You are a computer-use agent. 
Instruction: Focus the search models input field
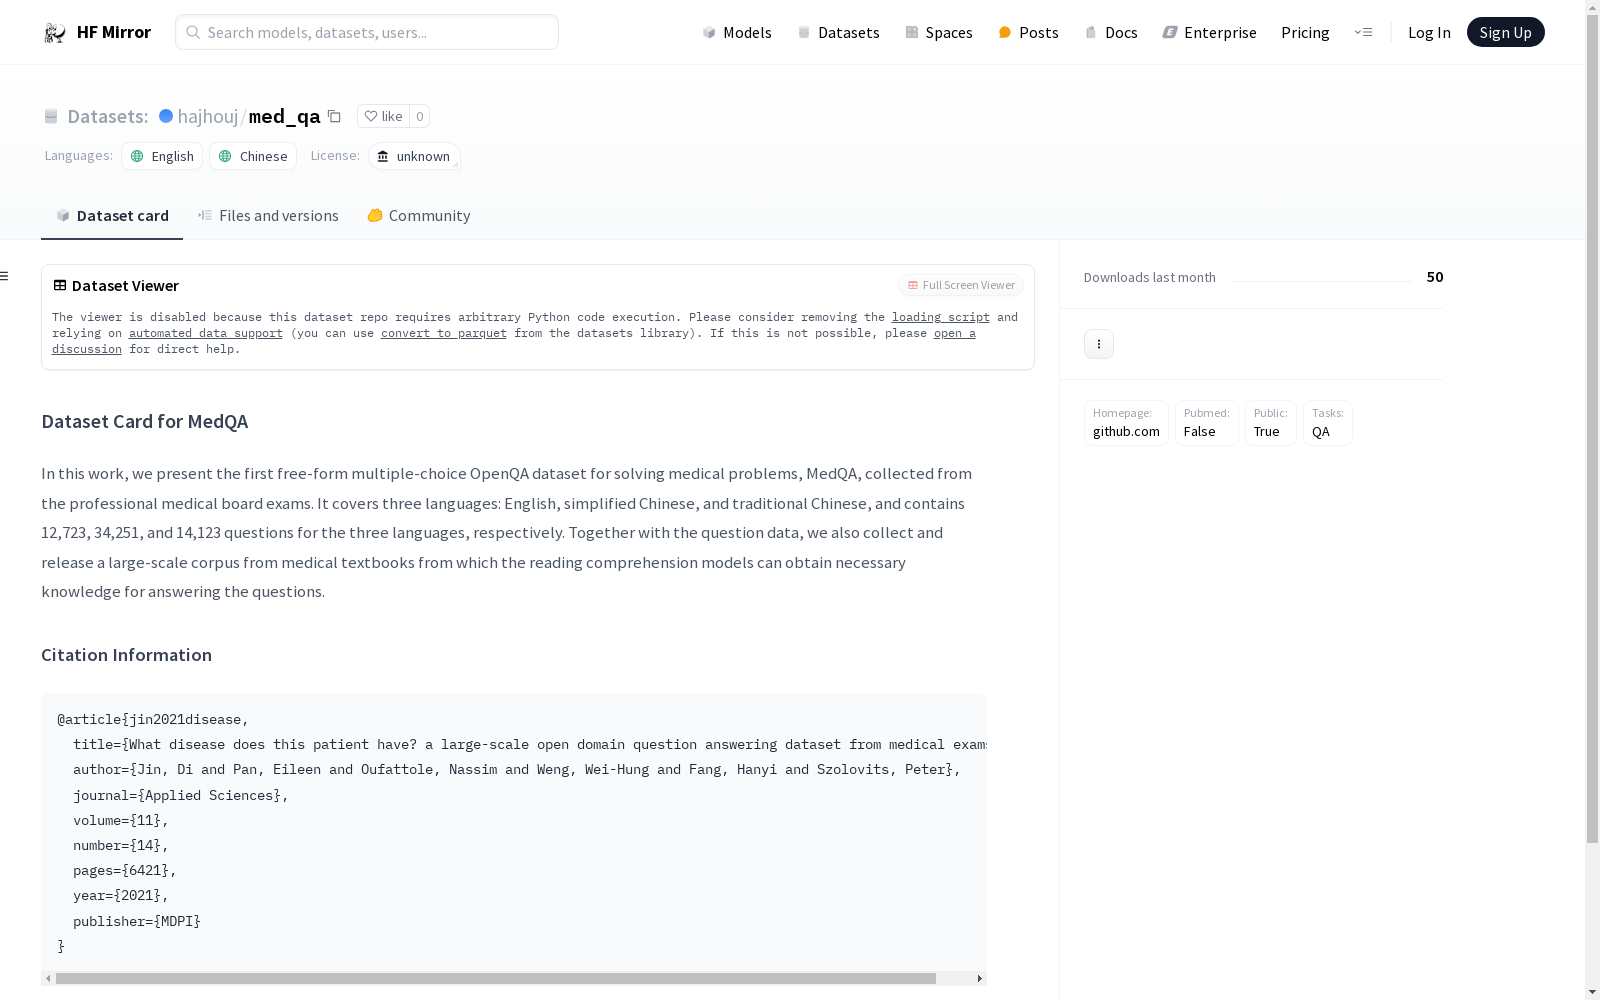tap(367, 32)
